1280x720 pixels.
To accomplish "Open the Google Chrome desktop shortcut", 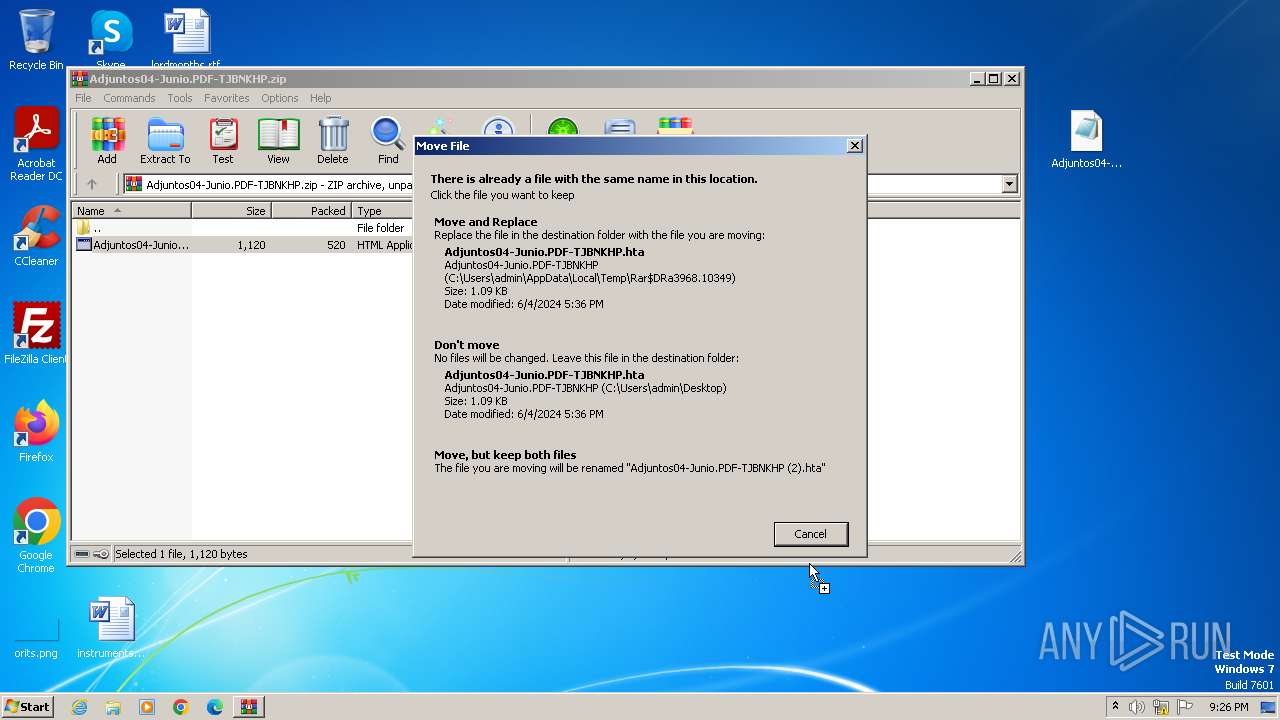I will pos(36,536).
